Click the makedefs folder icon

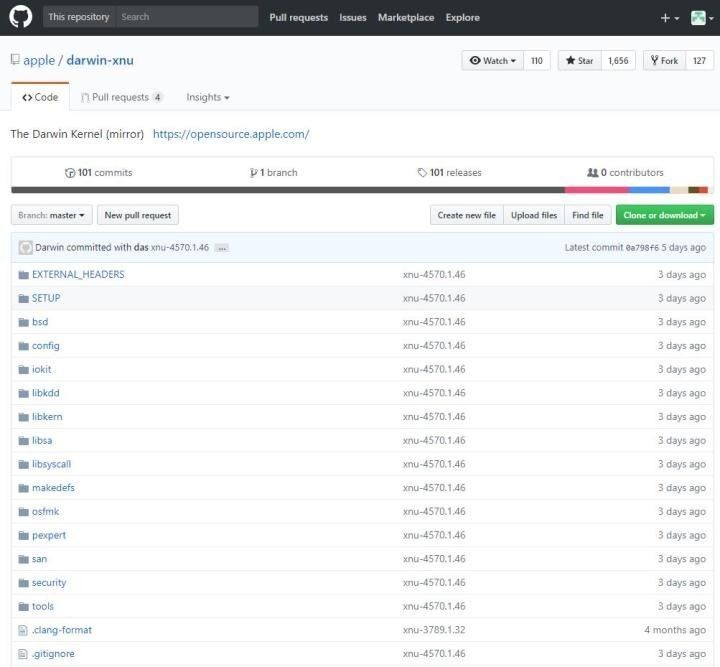pos(23,488)
